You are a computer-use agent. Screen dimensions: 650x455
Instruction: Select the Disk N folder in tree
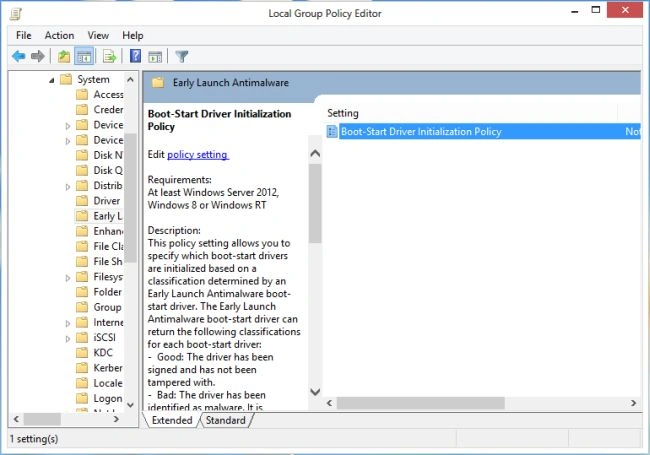[x=108, y=155]
